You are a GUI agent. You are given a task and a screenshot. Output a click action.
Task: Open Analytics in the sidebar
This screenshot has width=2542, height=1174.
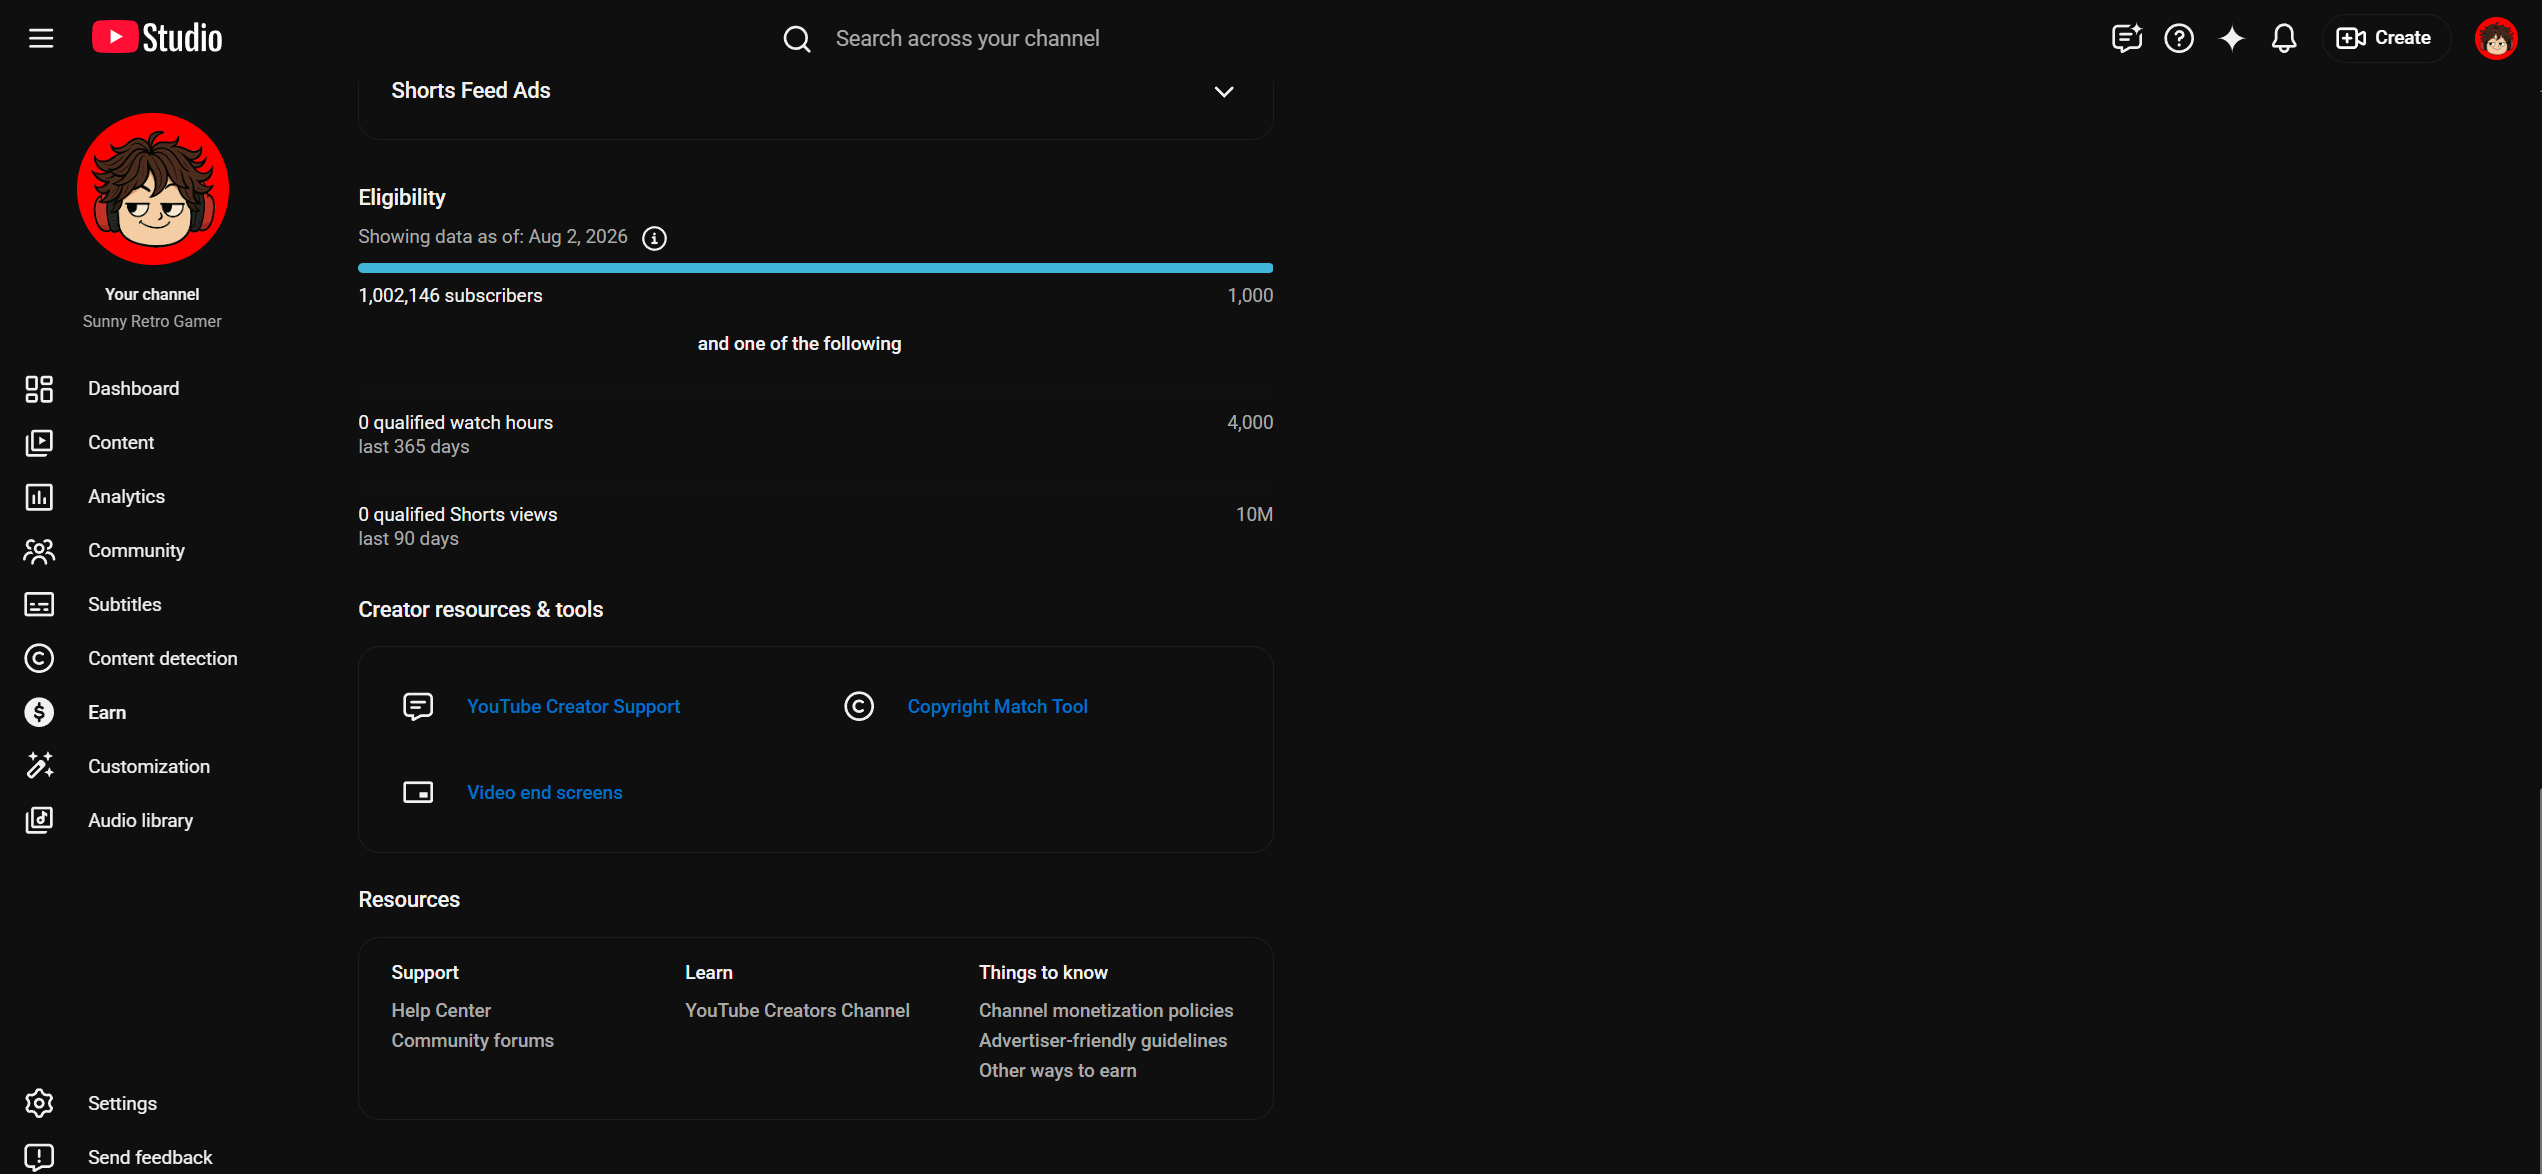tap(127, 497)
